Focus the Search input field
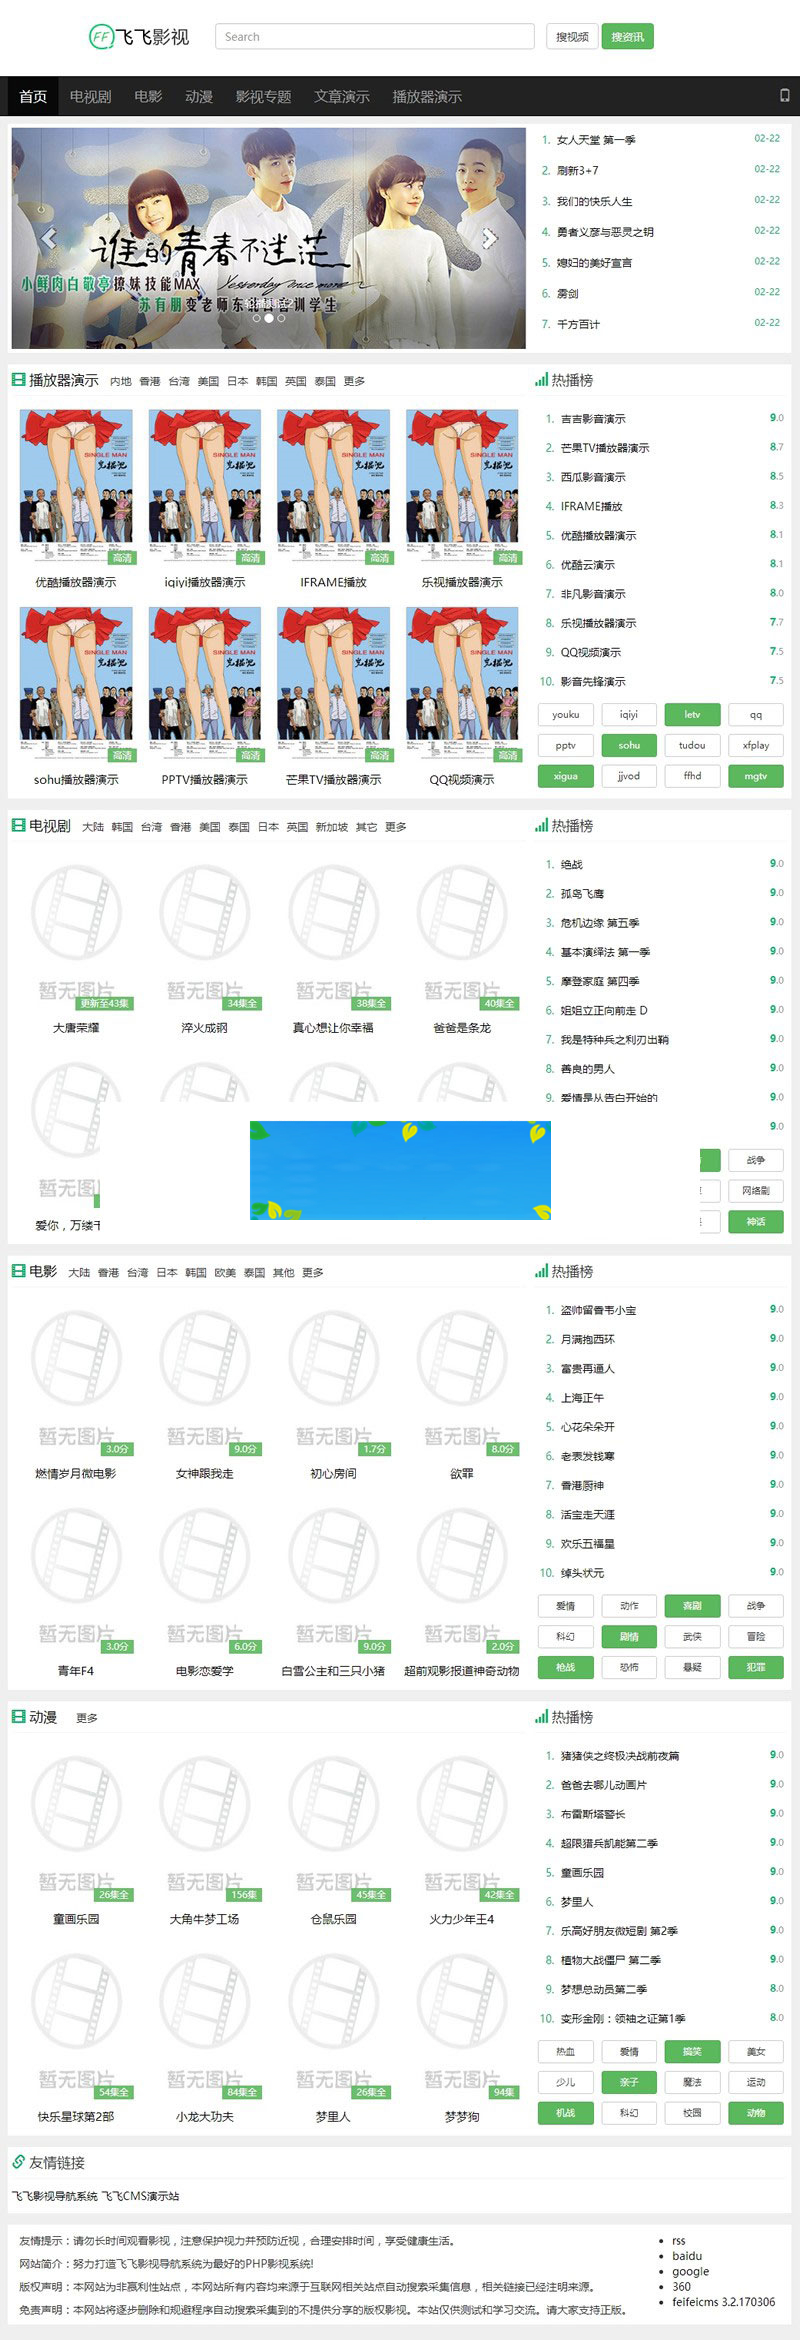Image resolution: width=800 pixels, height=2340 pixels. [374, 37]
